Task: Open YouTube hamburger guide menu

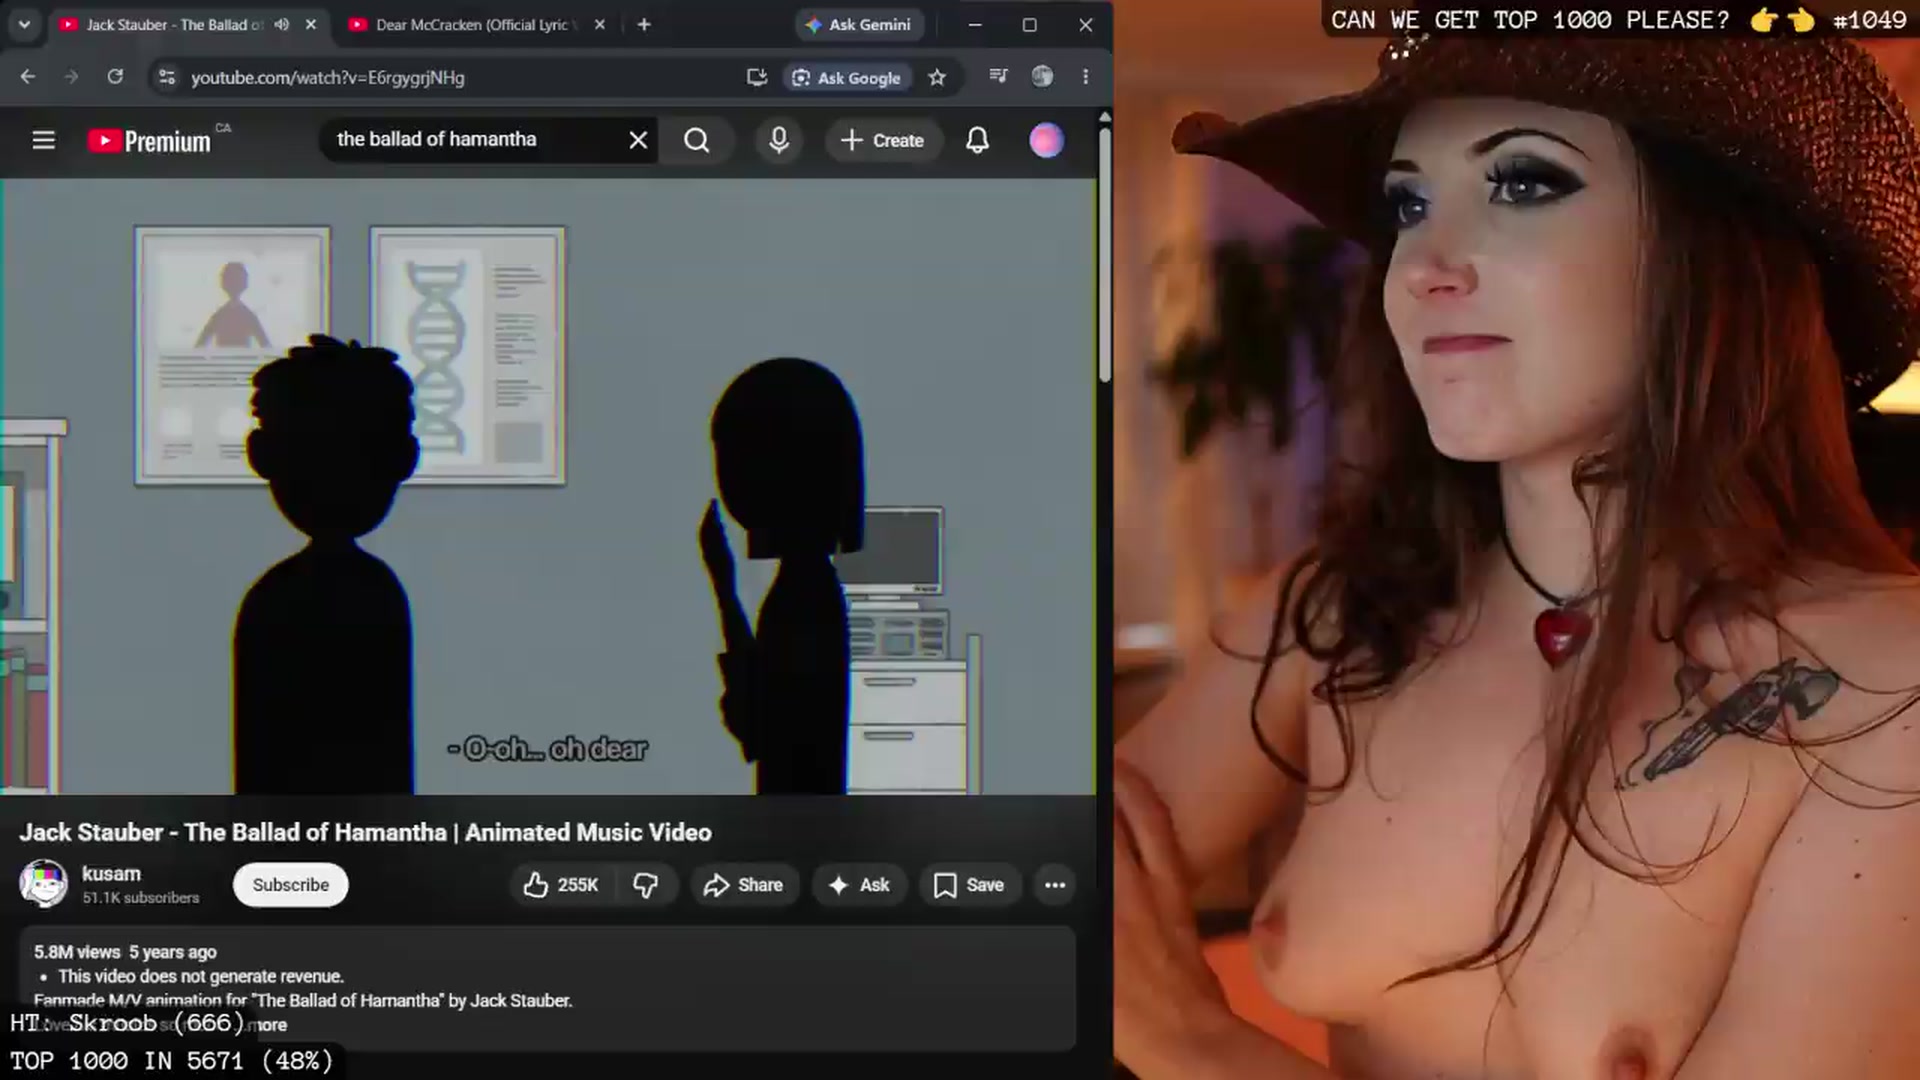Action: [43, 140]
